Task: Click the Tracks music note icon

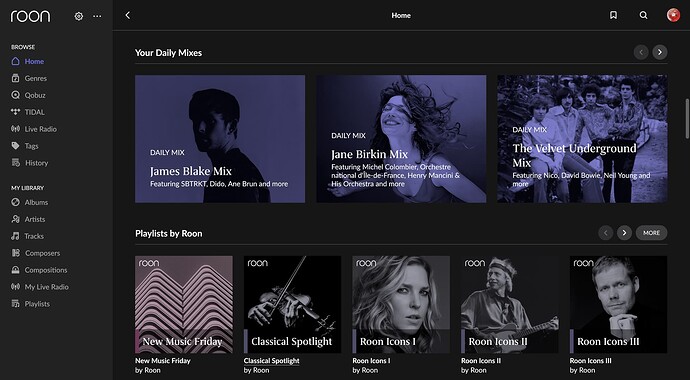Action: pyautogui.click(x=15, y=236)
